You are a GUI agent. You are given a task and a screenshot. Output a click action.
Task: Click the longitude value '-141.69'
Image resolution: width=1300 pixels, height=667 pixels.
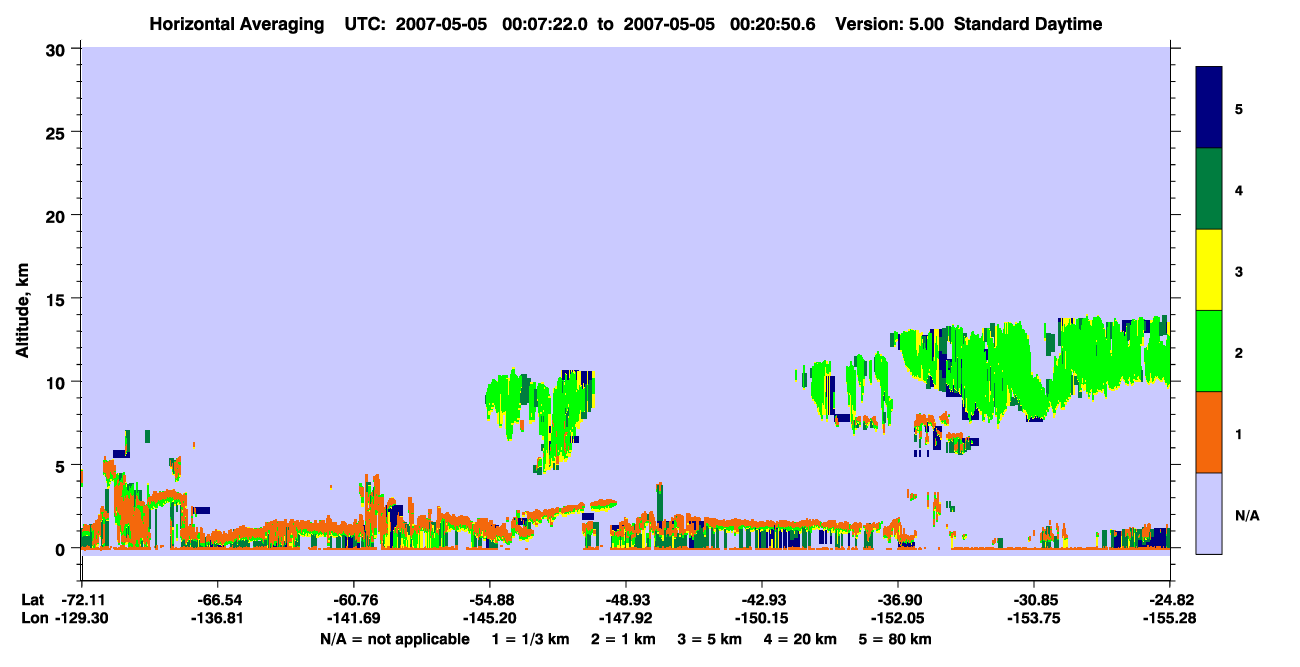click(x=354, y=618)
